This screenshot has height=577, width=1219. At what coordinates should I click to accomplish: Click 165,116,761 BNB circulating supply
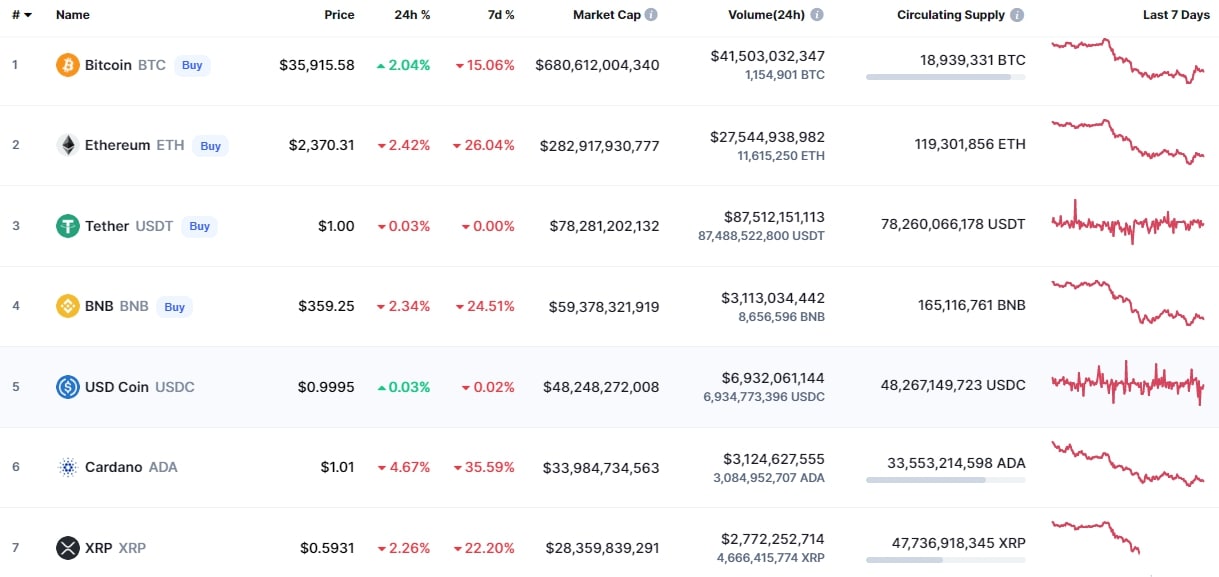point(970,305)
